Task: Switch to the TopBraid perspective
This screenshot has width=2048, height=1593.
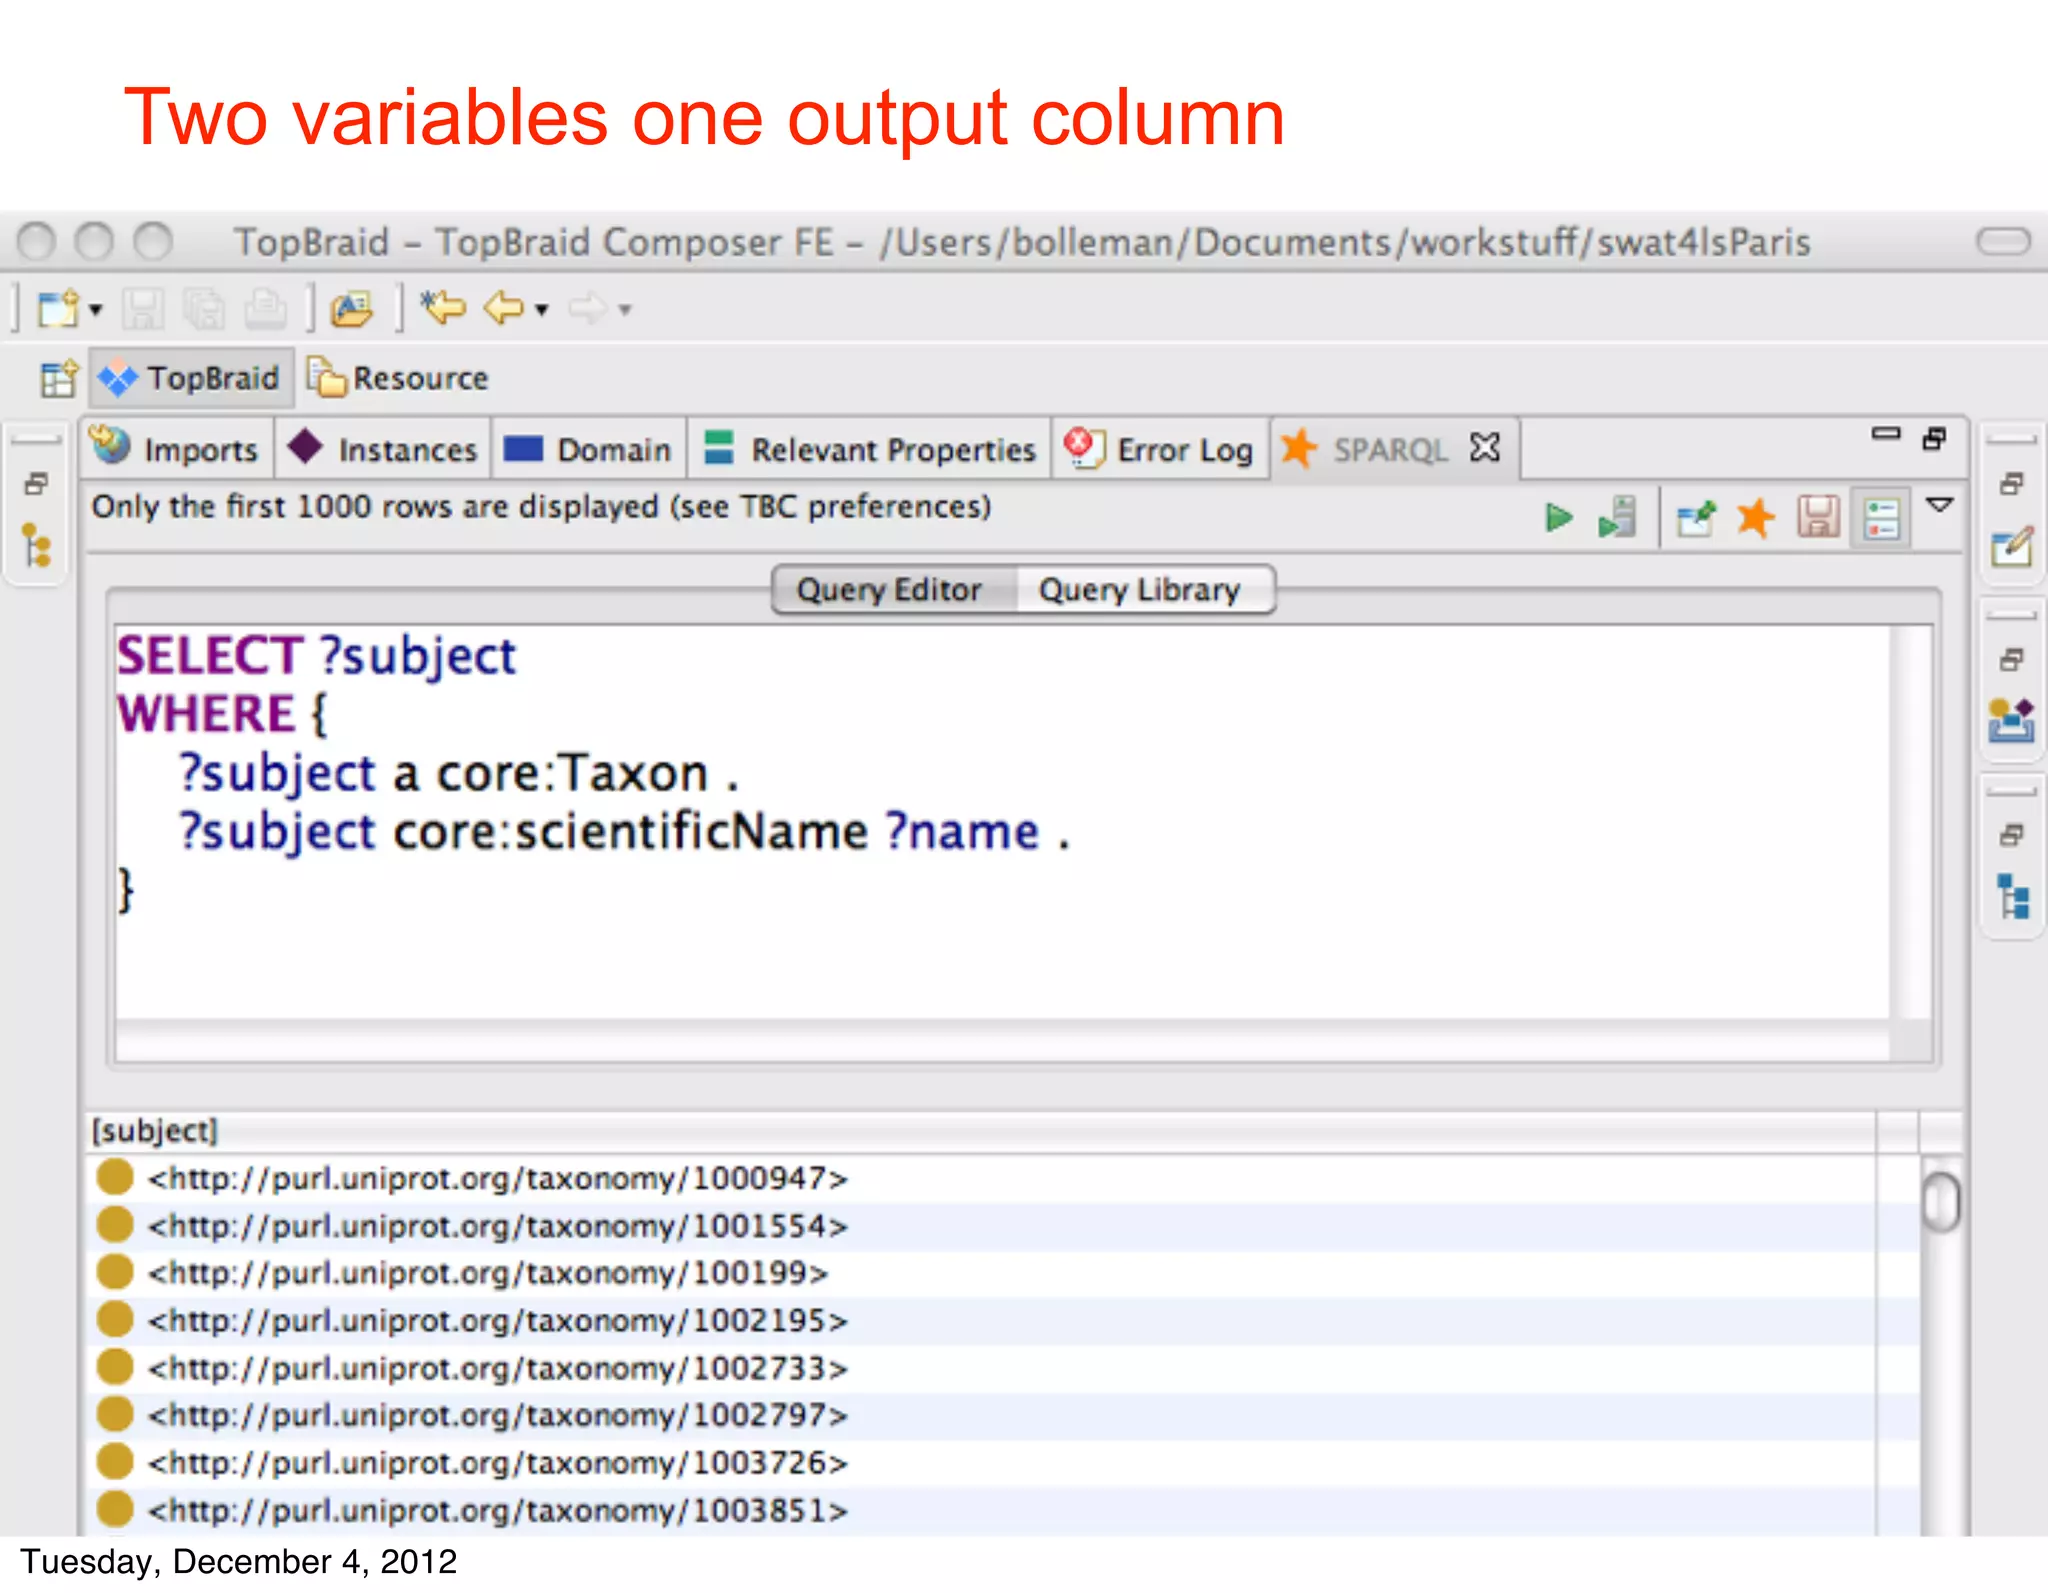Action: [x=191, y=378]
